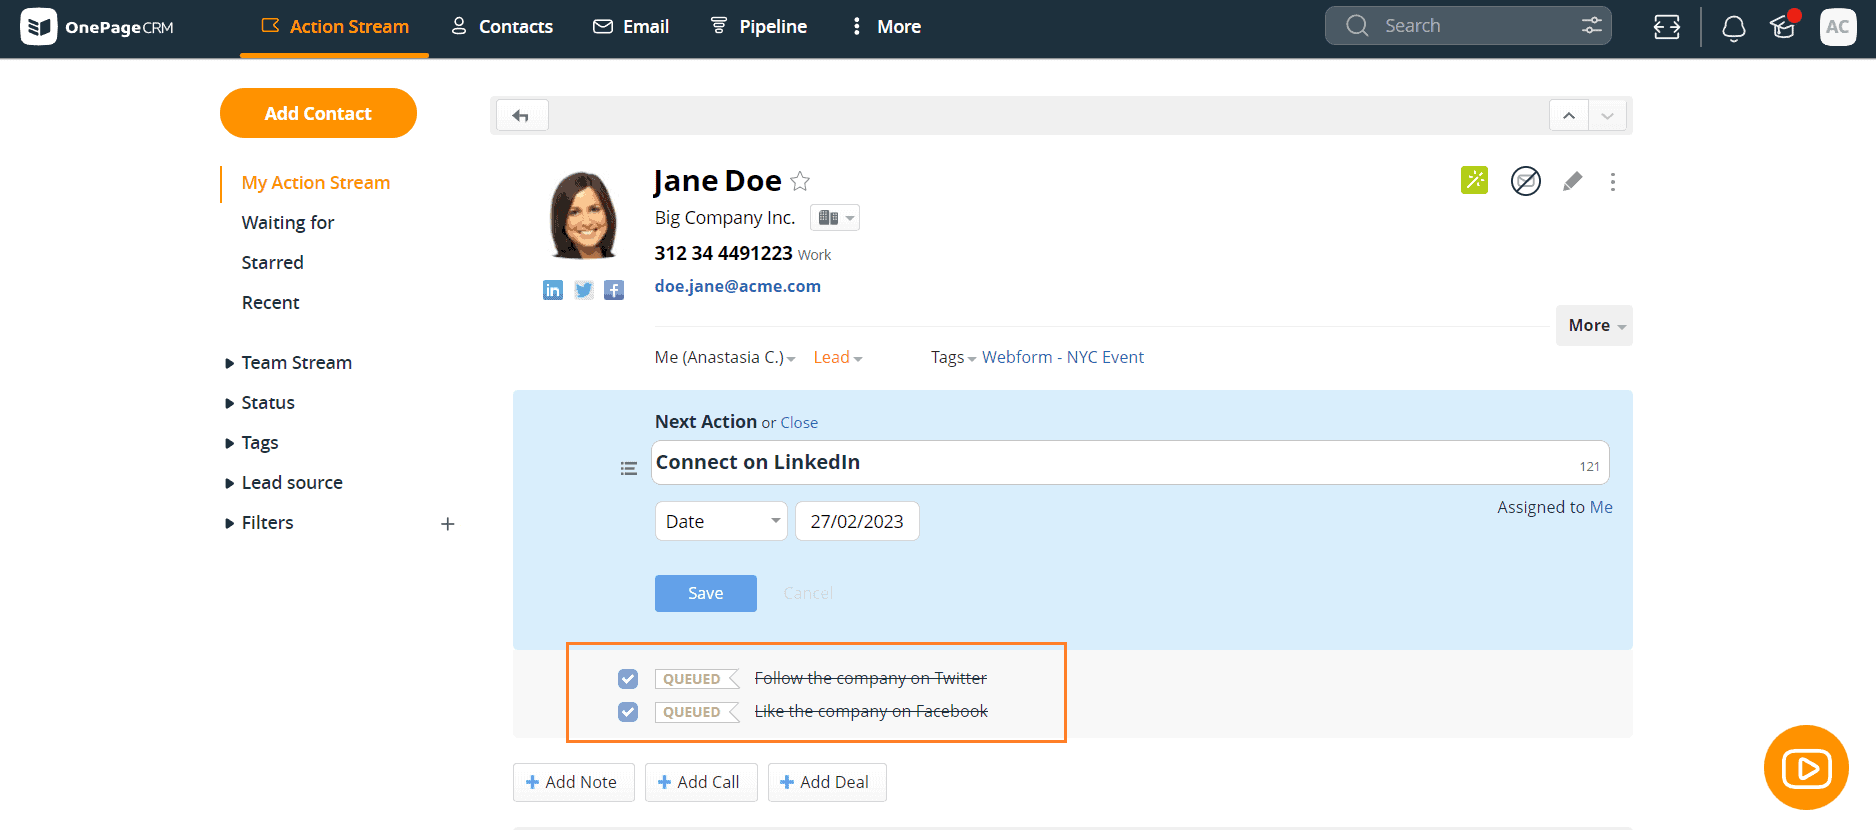This screenshot has width=1876, height=830.
Task: Open the AC user avatar menu
Action: pos(1838,27)
